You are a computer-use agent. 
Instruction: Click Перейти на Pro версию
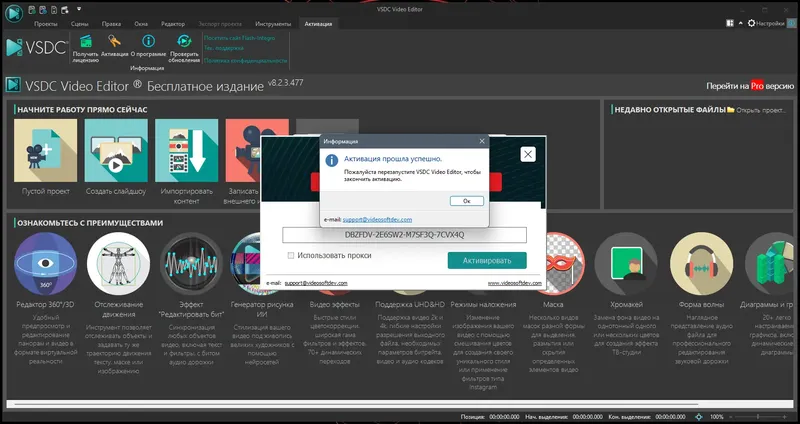750,86
